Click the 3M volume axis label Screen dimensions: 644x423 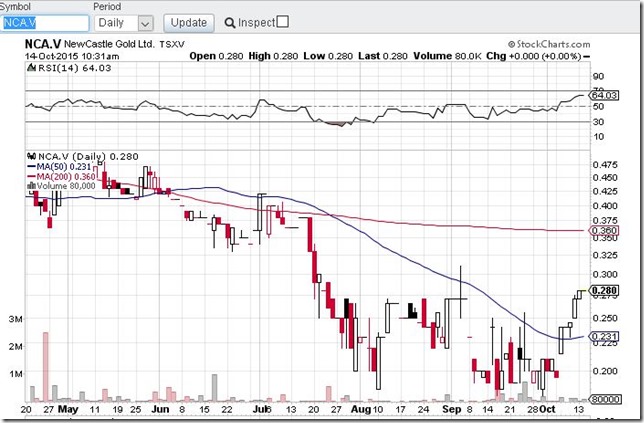tap(16, 319)
